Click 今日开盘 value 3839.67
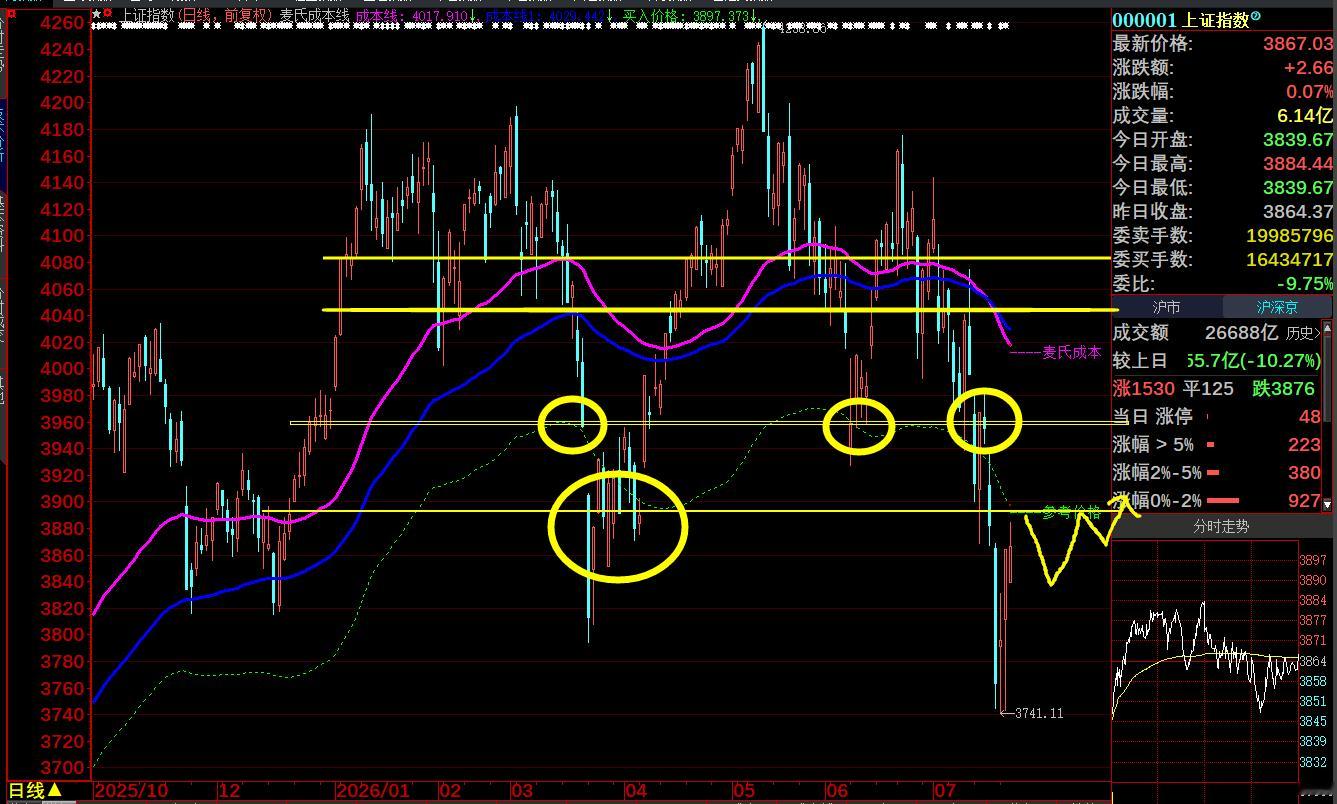Viewport: 1337px width, 804px height. (x=1298, y=140)
